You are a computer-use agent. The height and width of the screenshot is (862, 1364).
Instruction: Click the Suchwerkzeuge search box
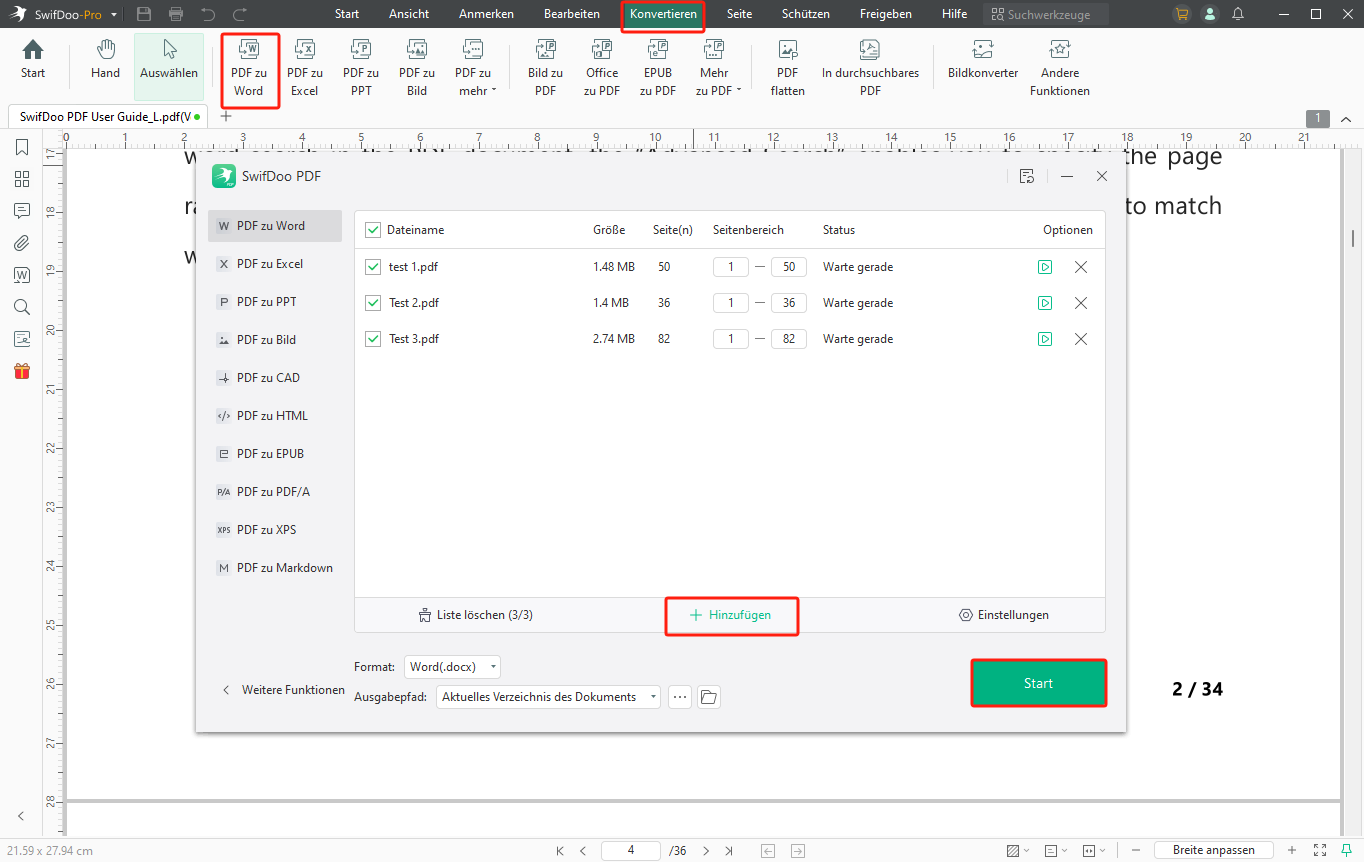(x=1045, y=14)
